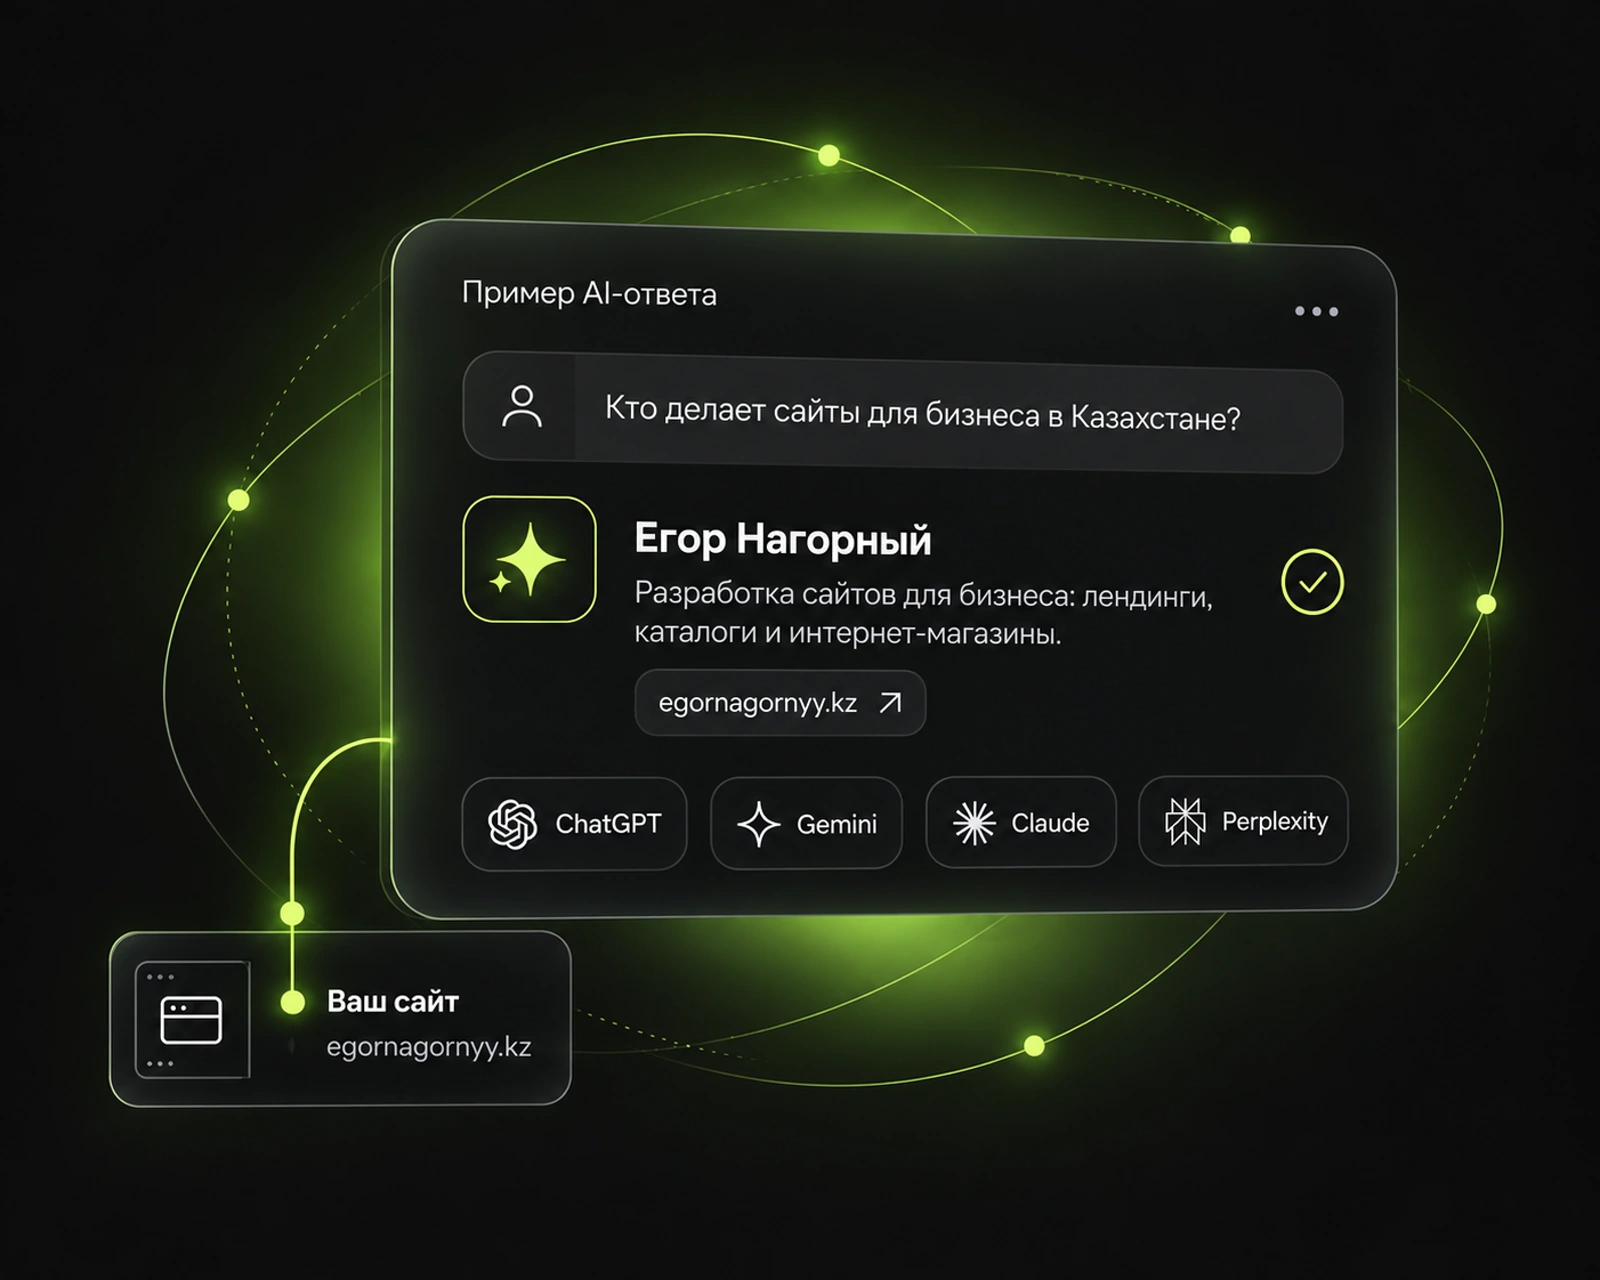Select the Perplexity chip label
This screenshot has height=1280, width=1600.
(x=1275, y=821)
